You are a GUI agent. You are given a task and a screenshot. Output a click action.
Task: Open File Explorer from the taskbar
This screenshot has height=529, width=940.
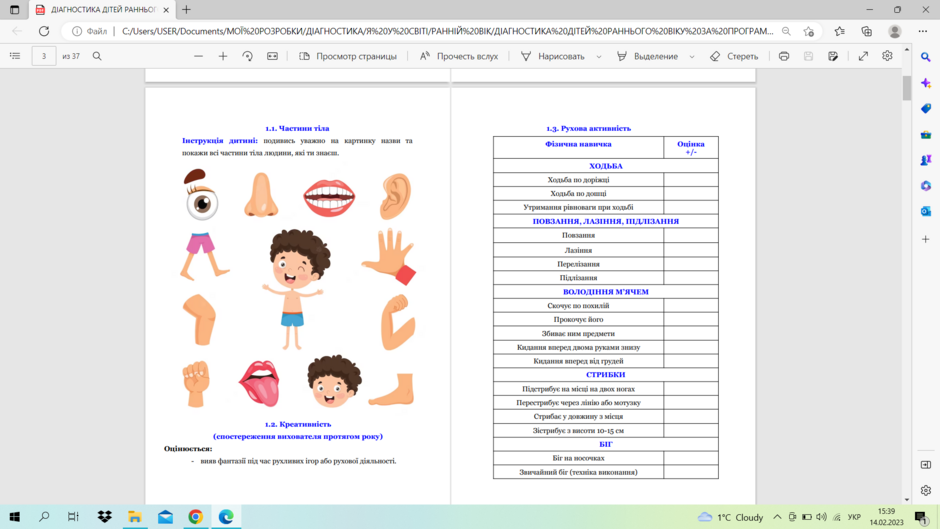coord(135,516)
